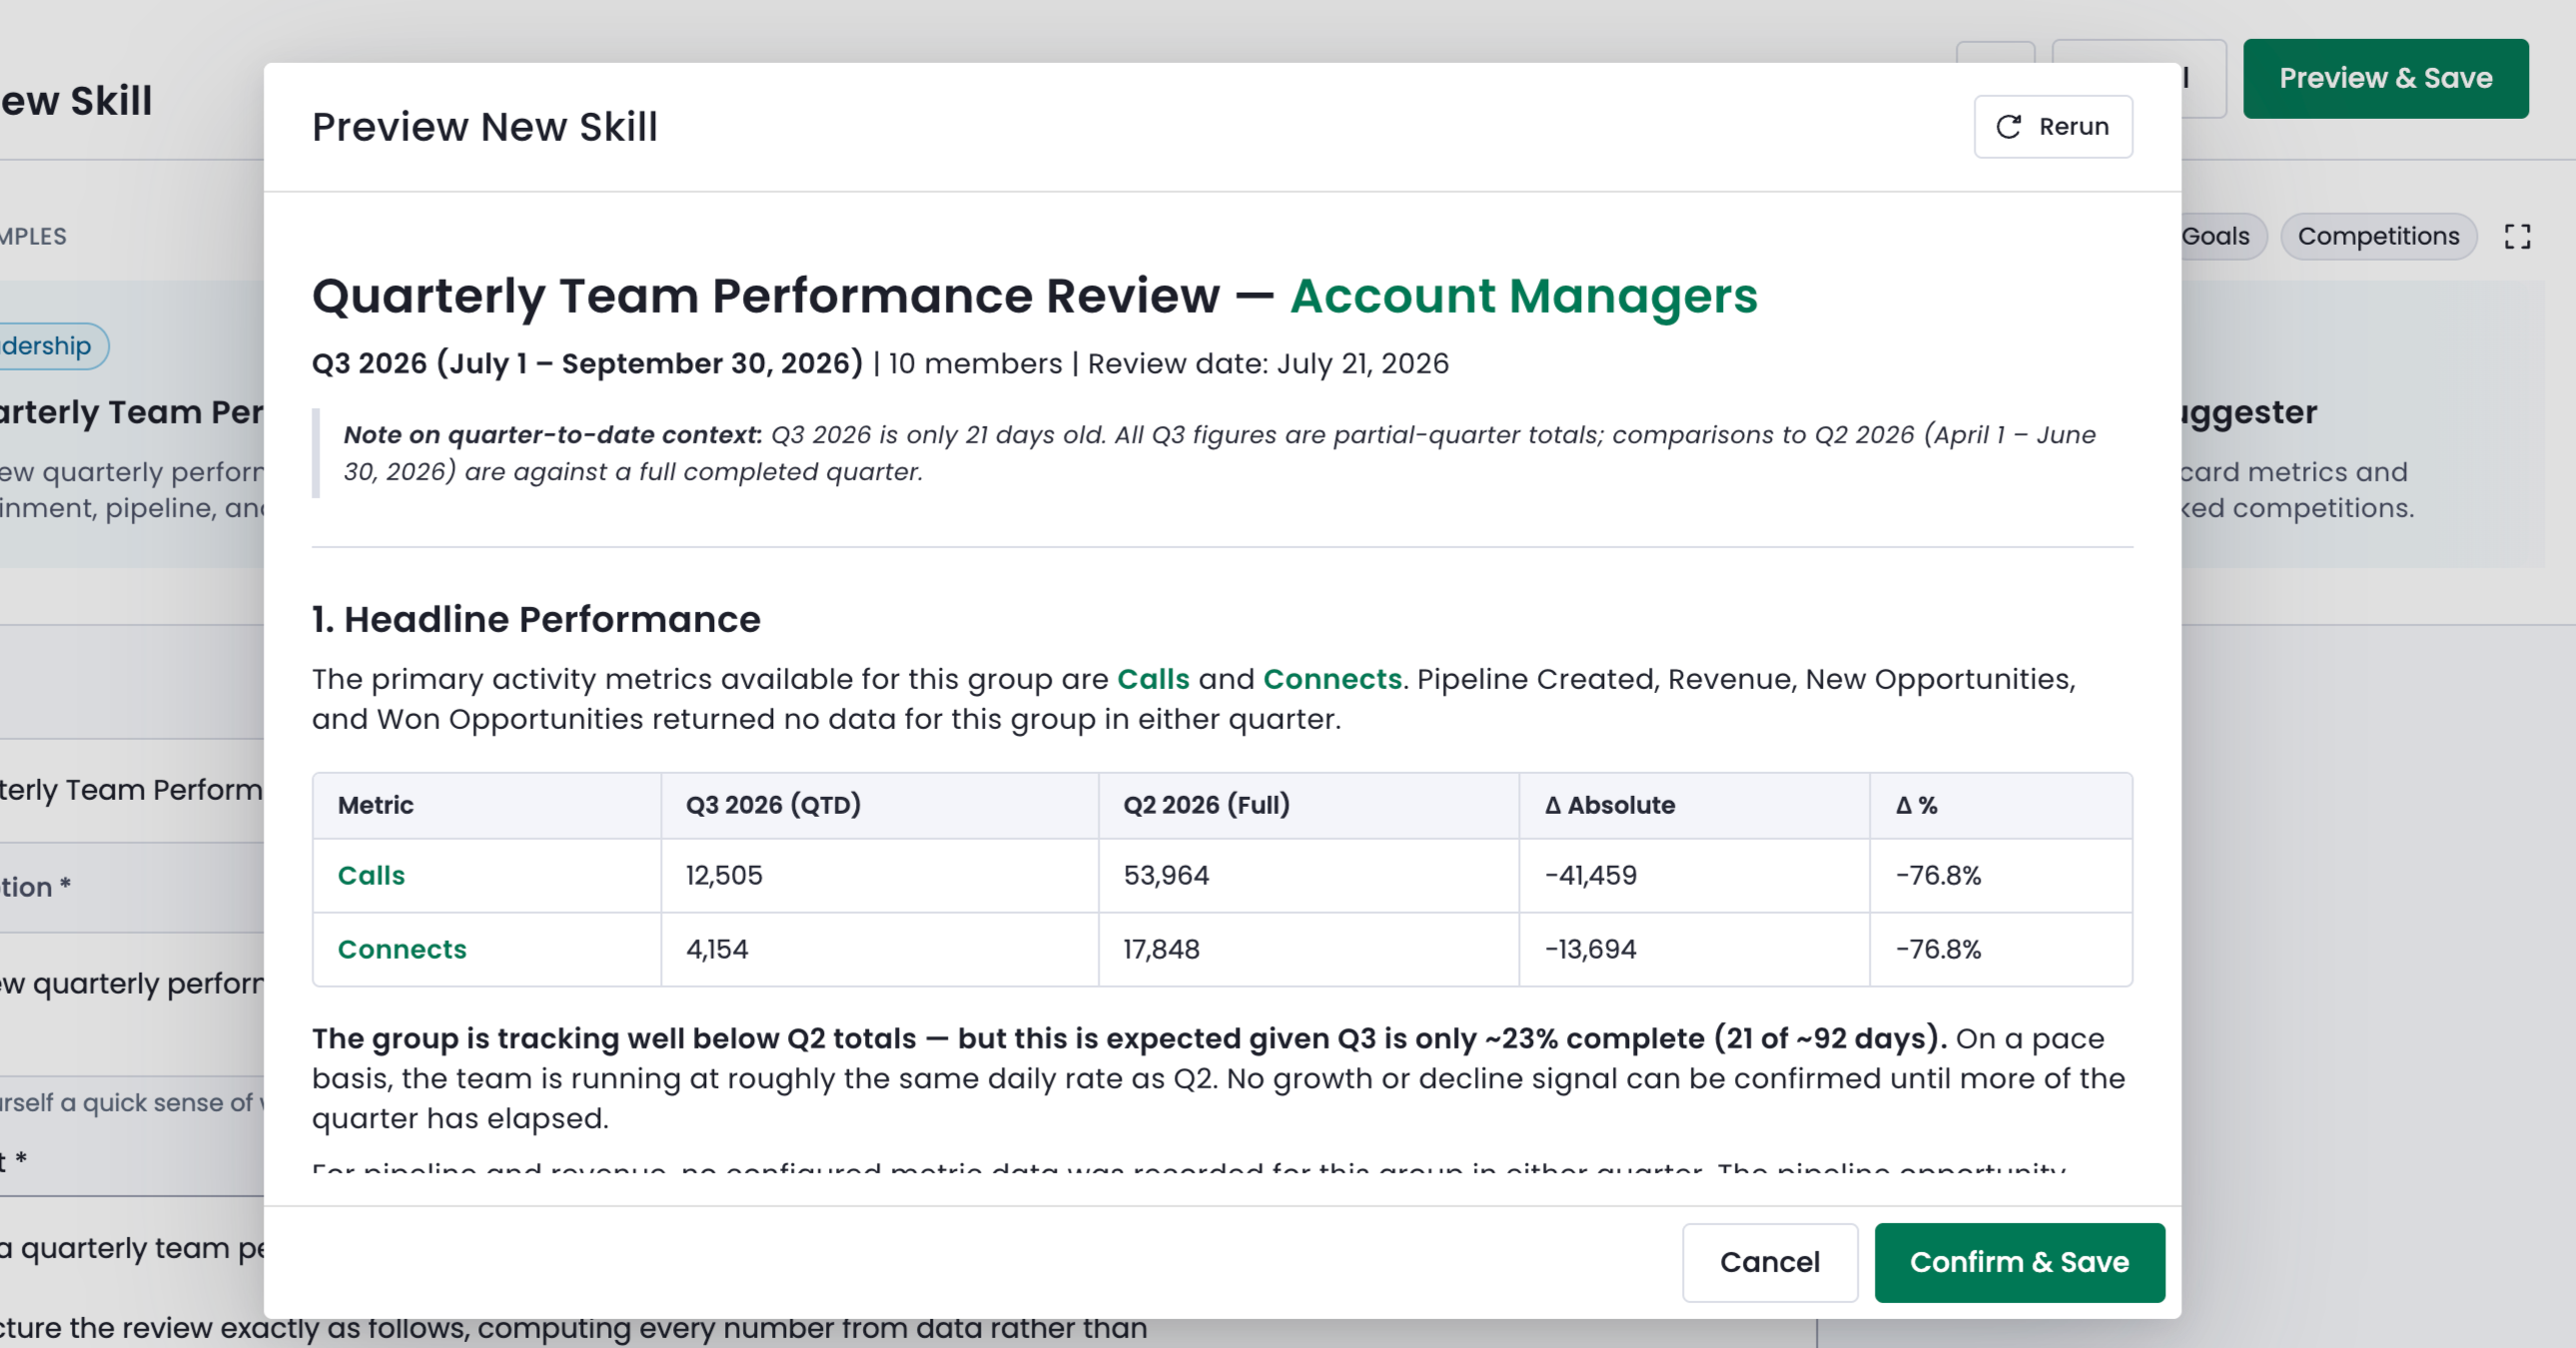The height and width of the screenshot is (1348, 2576).
Task: Click the Q2 2026 (Full) column header
Action: [x=1206, y=805]
